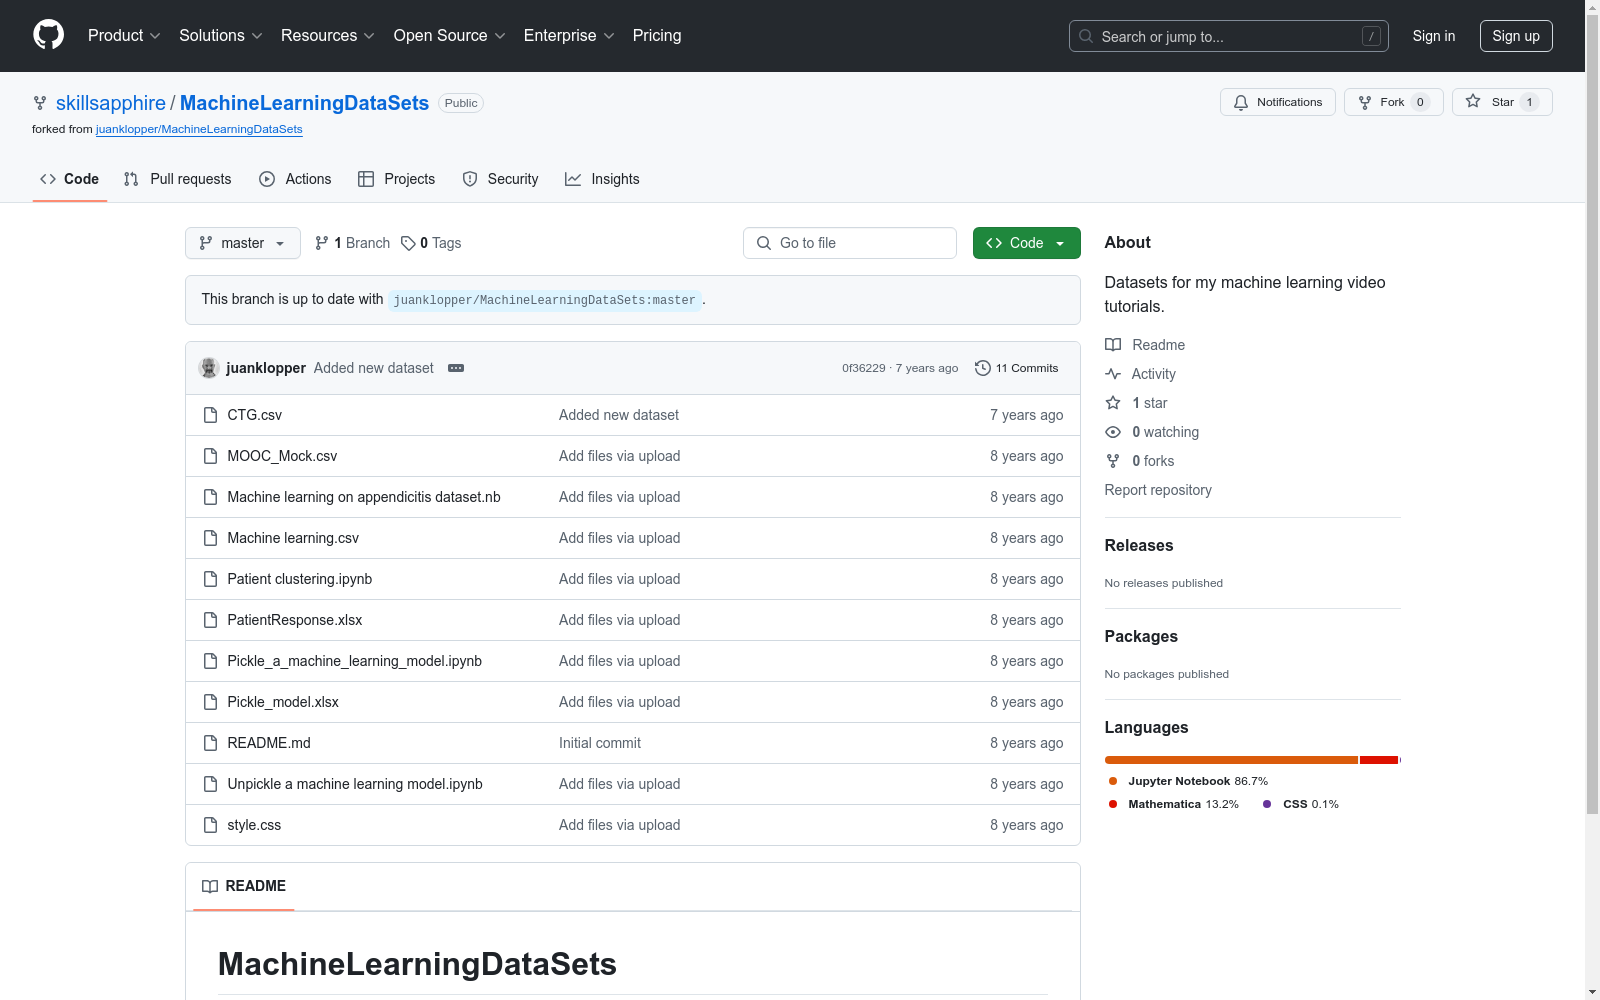This screenshot has height=1000, width=1600.
Task: Click the Notifications button
Action: pyautogui.click(x=1278, y=102)
